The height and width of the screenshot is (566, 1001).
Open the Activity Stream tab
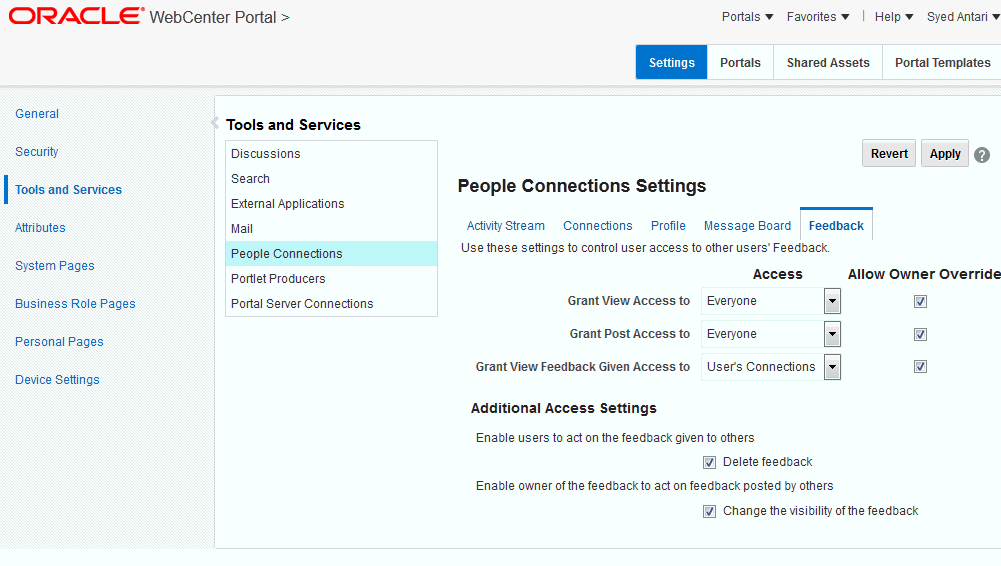coord(506,226)
